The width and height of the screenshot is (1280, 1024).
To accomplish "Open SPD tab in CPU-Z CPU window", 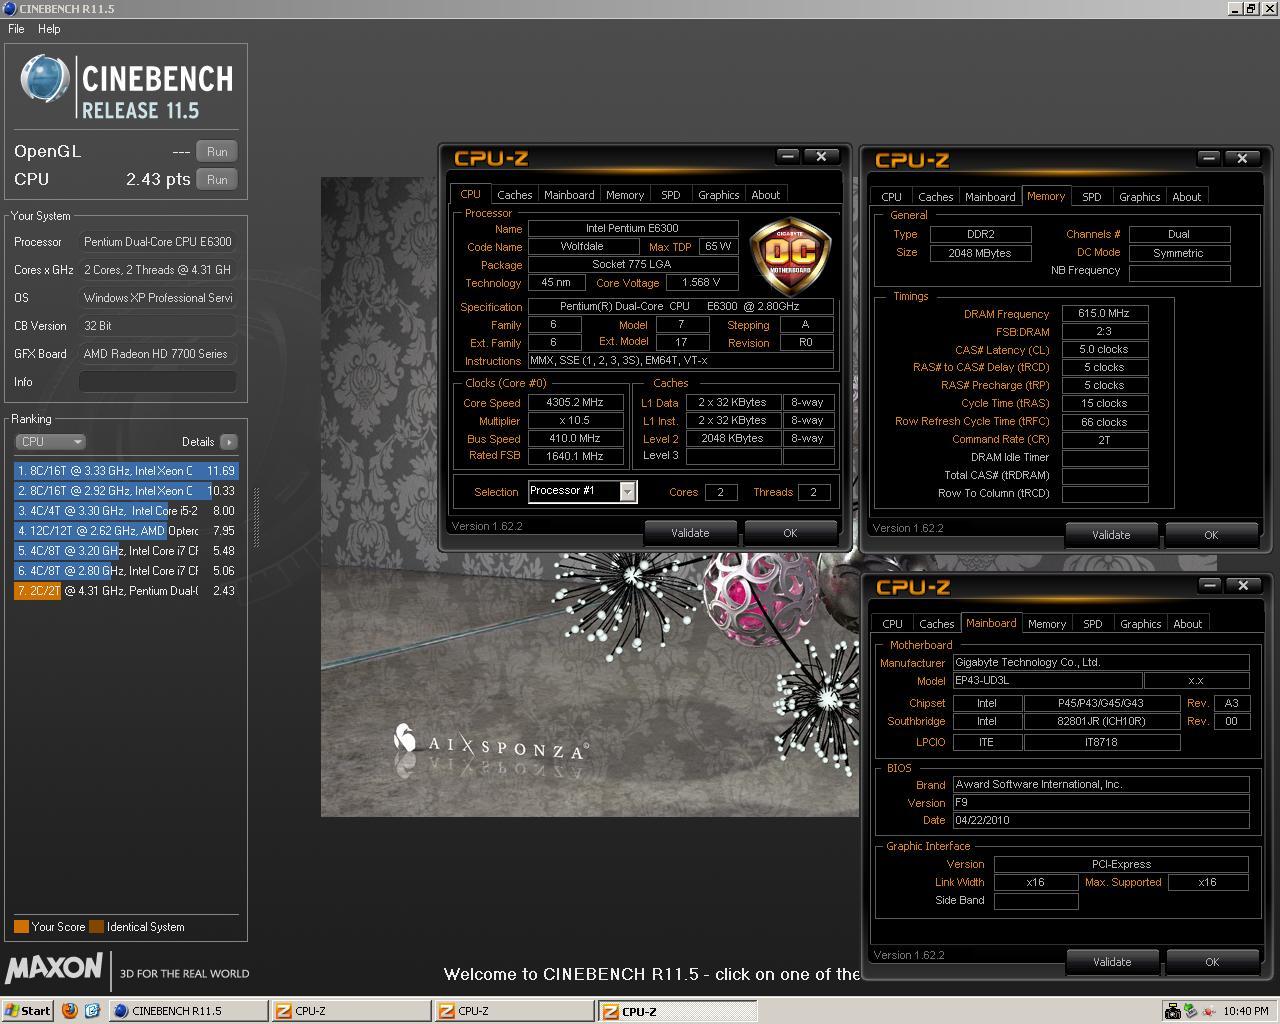I will click(671, 195).
